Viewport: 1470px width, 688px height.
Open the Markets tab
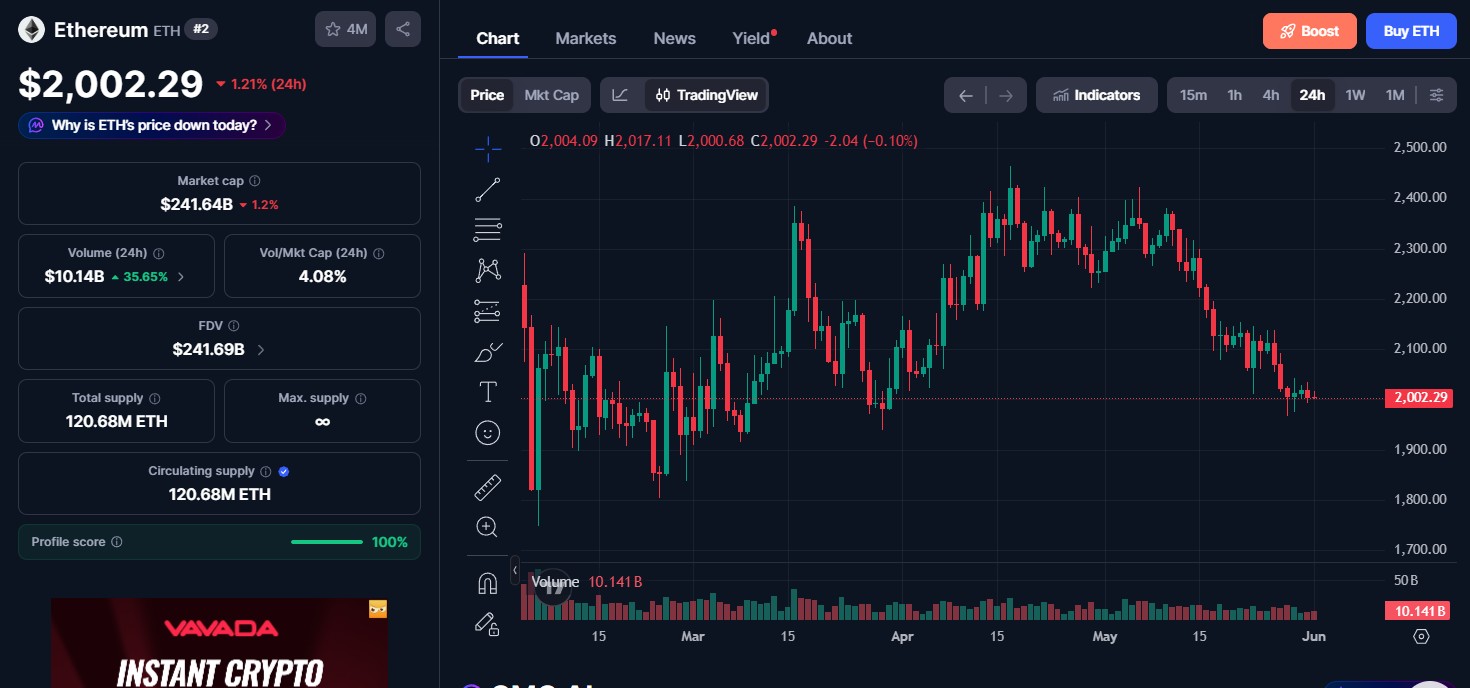click(x=586, y=38)
